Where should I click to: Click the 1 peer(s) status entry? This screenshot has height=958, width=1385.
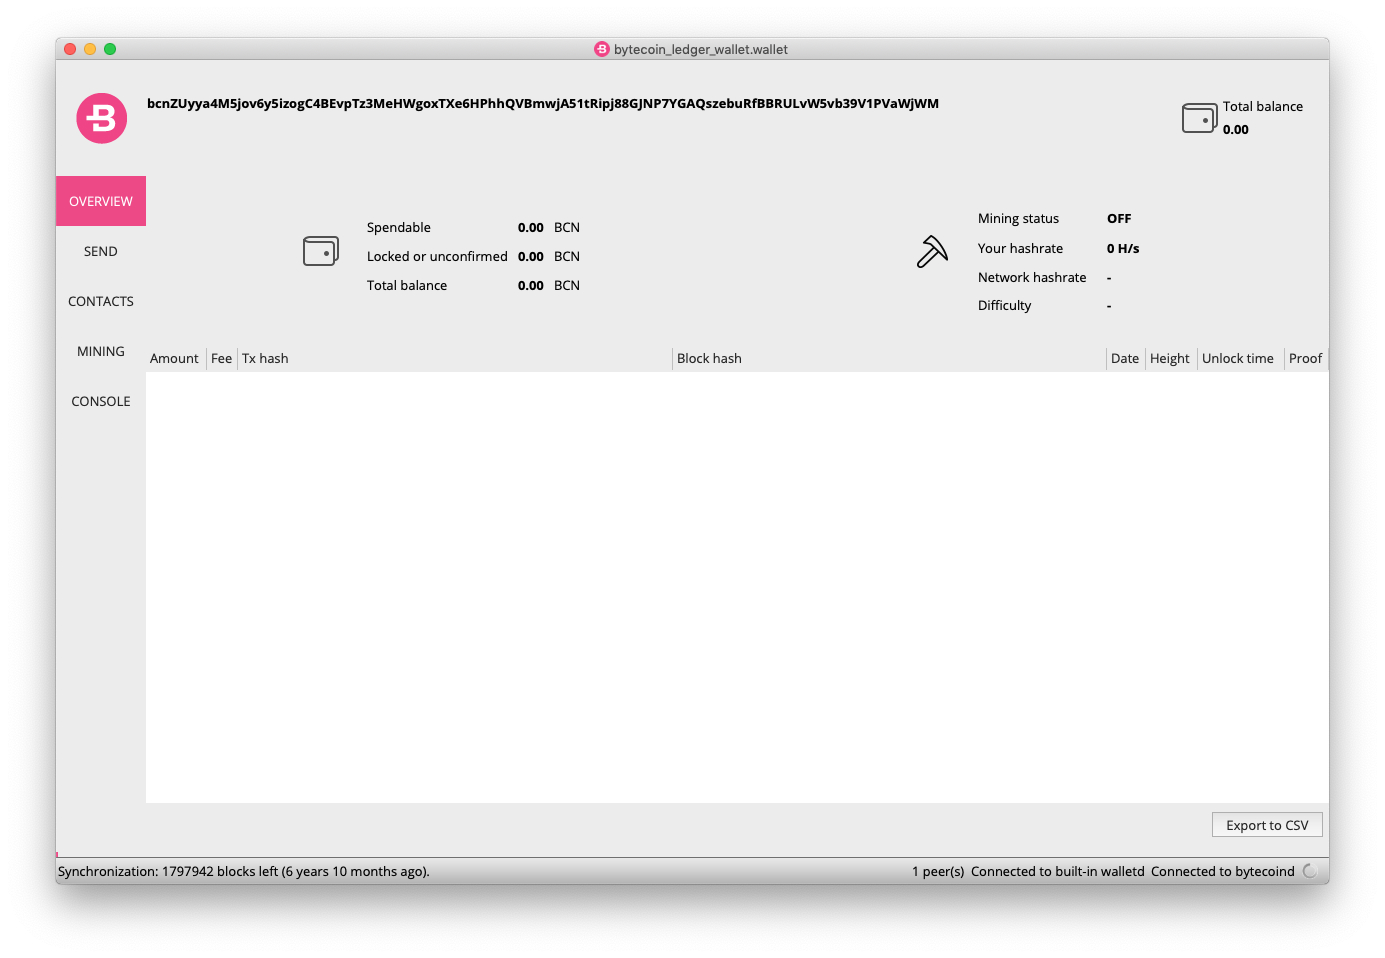tap(938, 871)
